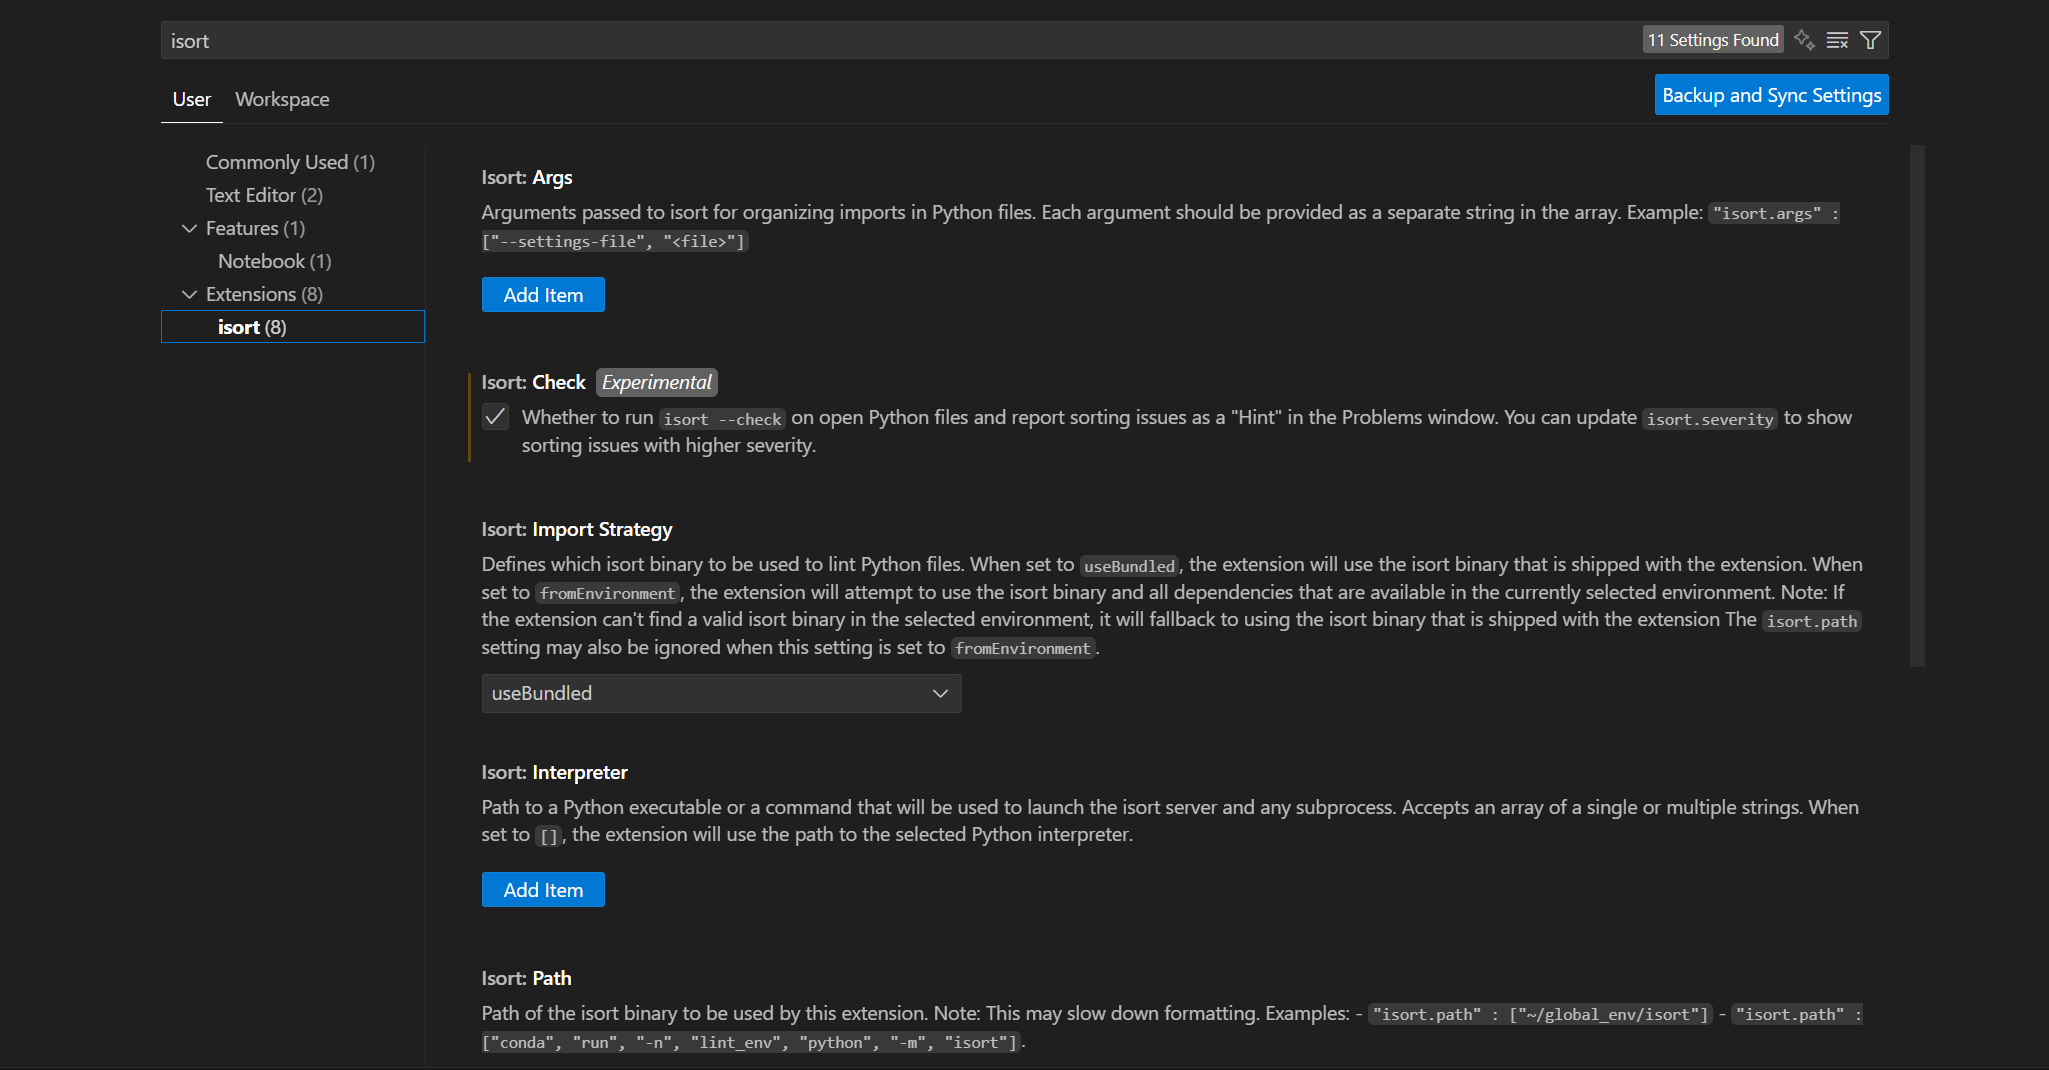Click the isort.path setting link
2049x1070 pixels.
[1811, 621]
